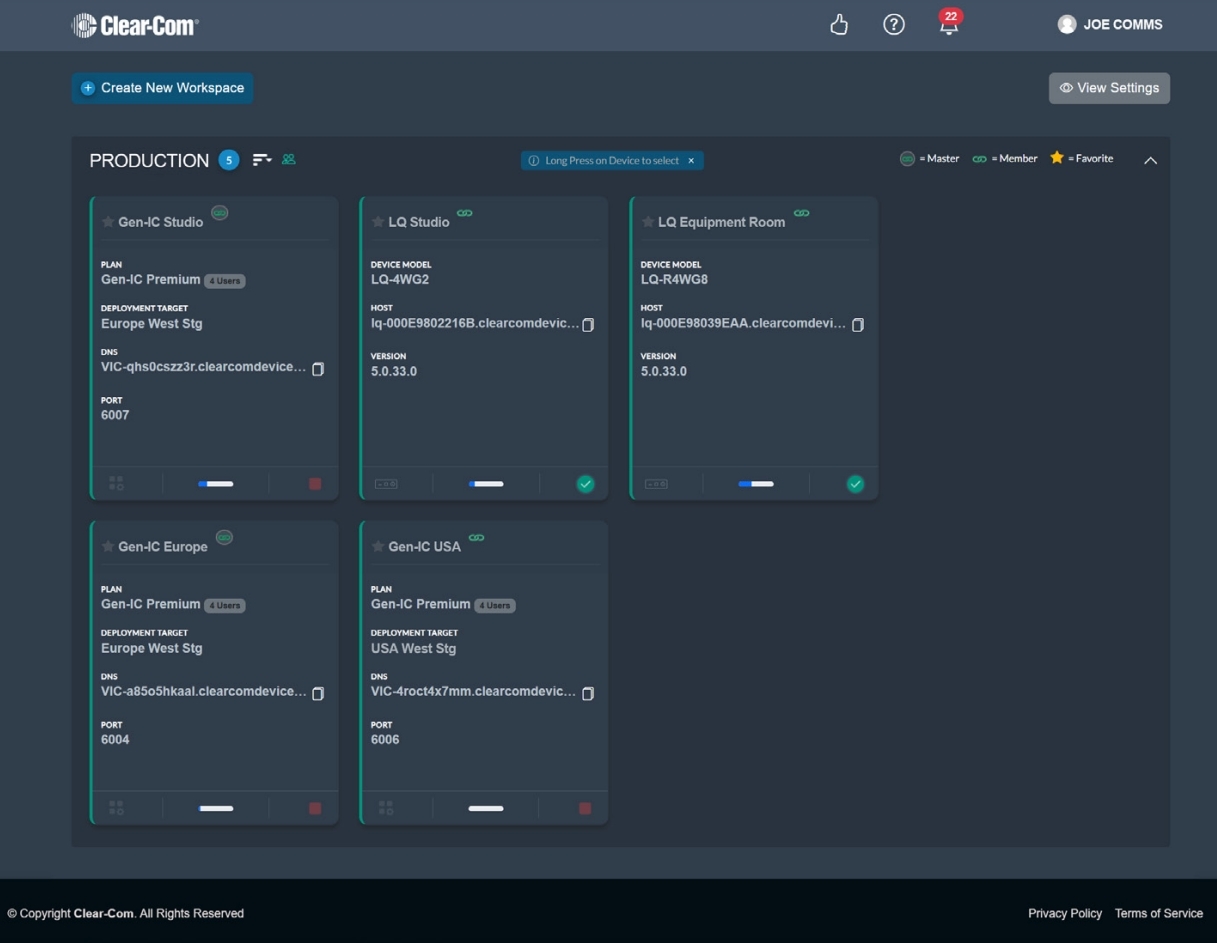Screen dimensions: 1217x943
Task: Open the Privacy Policy link
Action: coord(1065,913)
